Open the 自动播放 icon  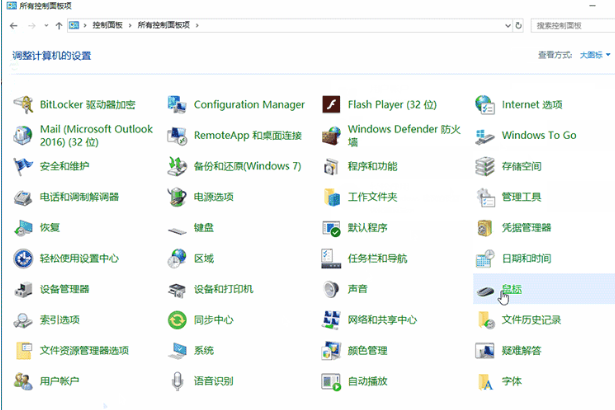(x=331, y=381)
